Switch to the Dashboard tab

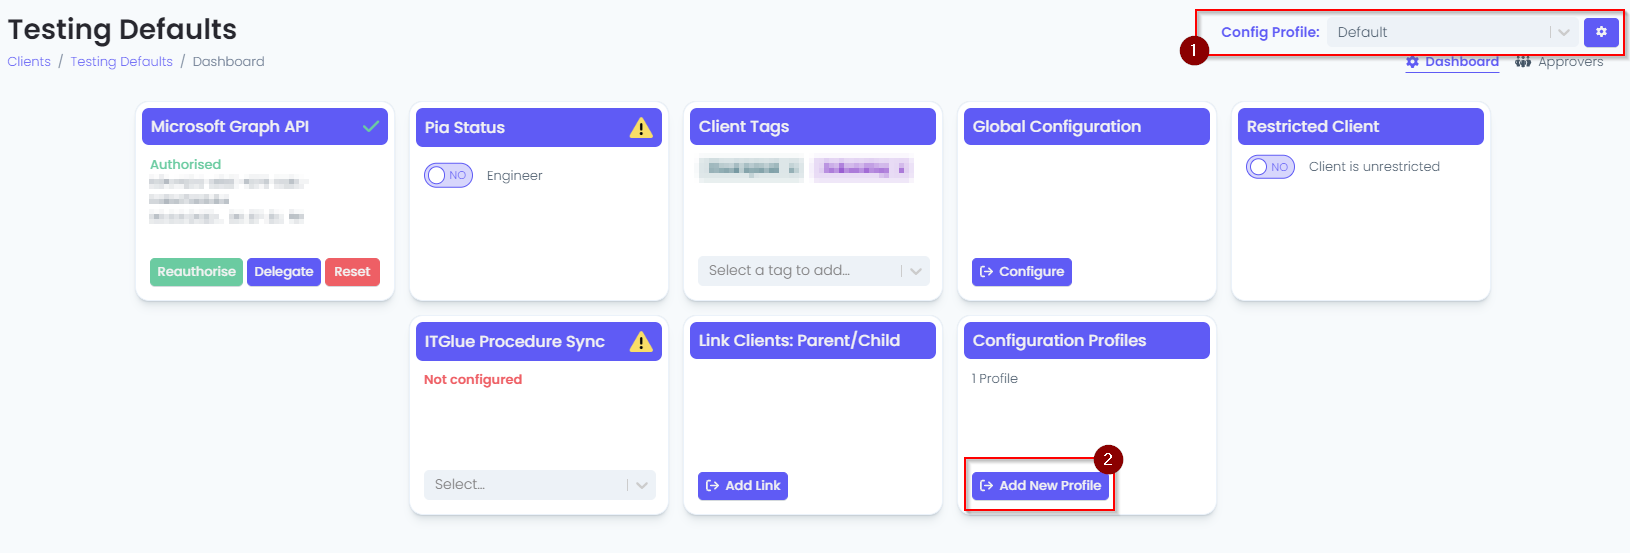tap(1452, 62)
